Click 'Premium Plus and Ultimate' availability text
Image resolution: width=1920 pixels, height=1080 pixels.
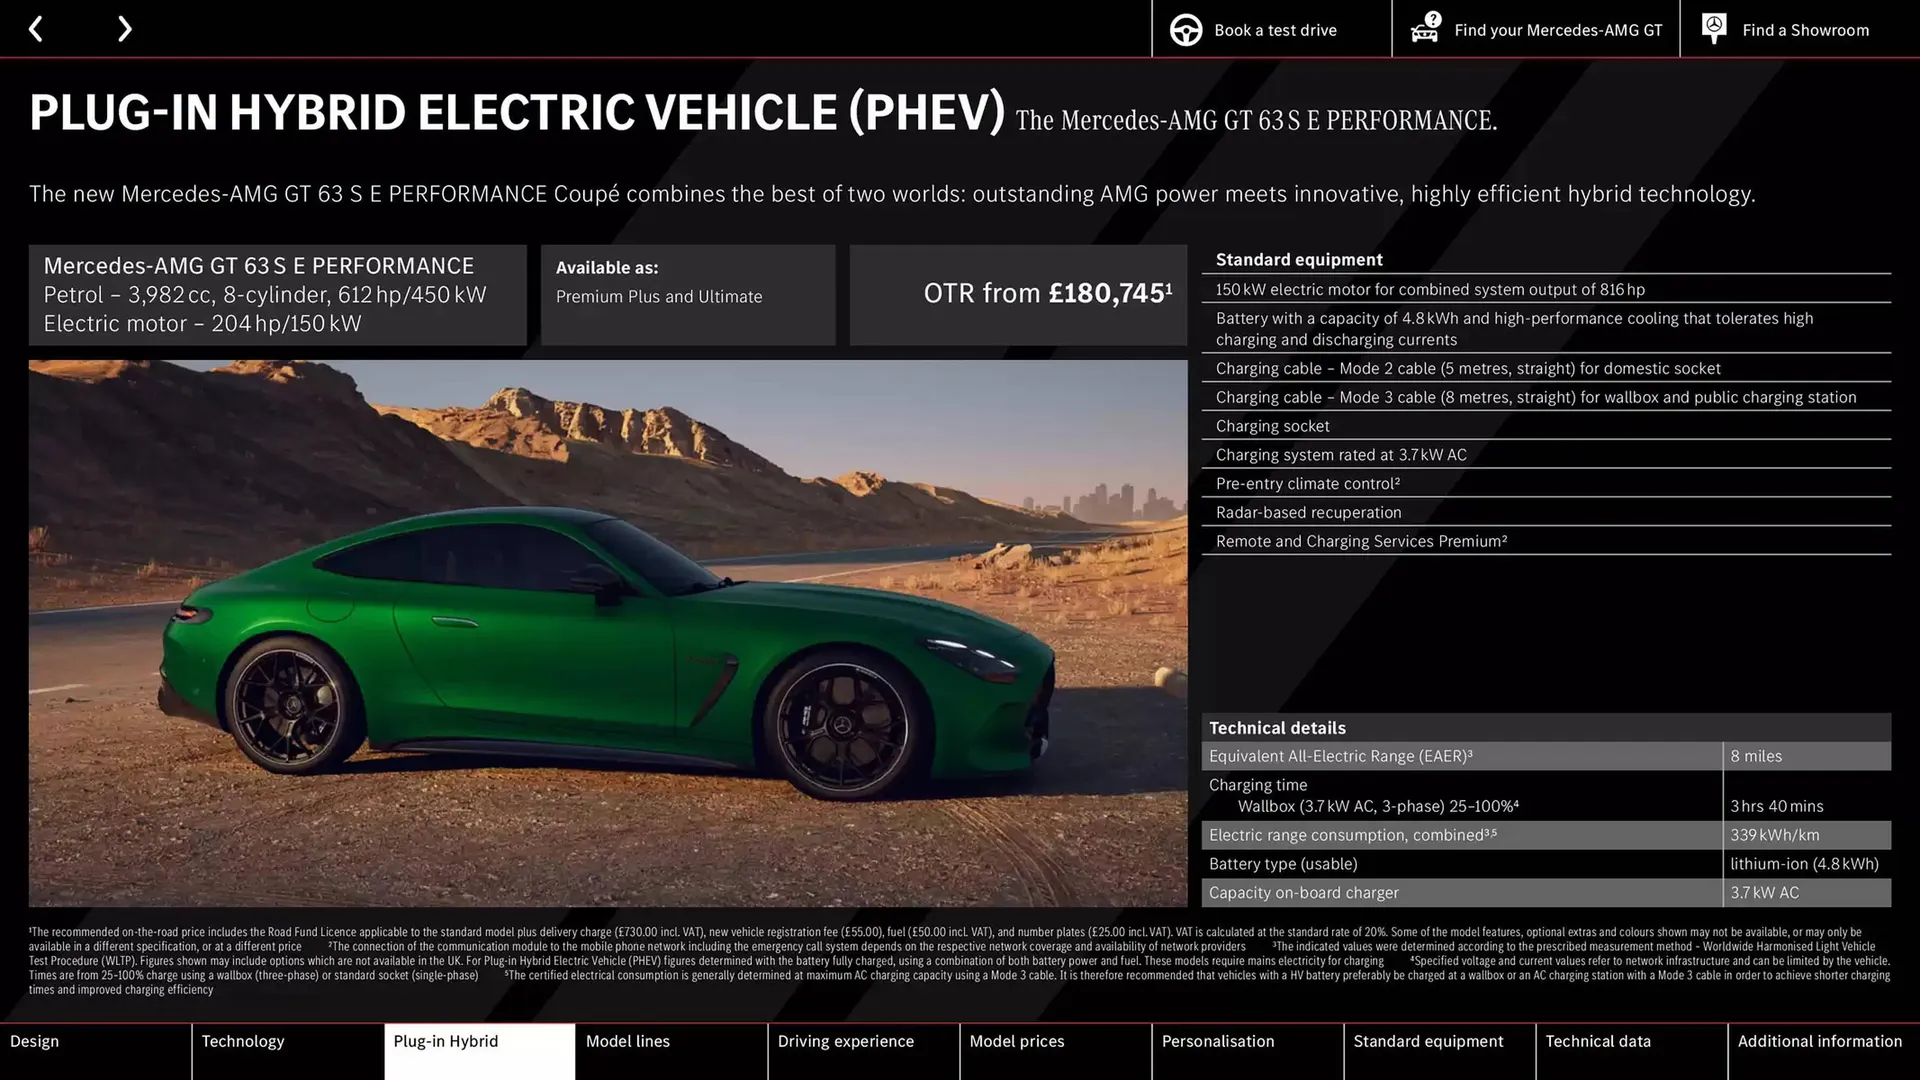[x=659, y=297]
